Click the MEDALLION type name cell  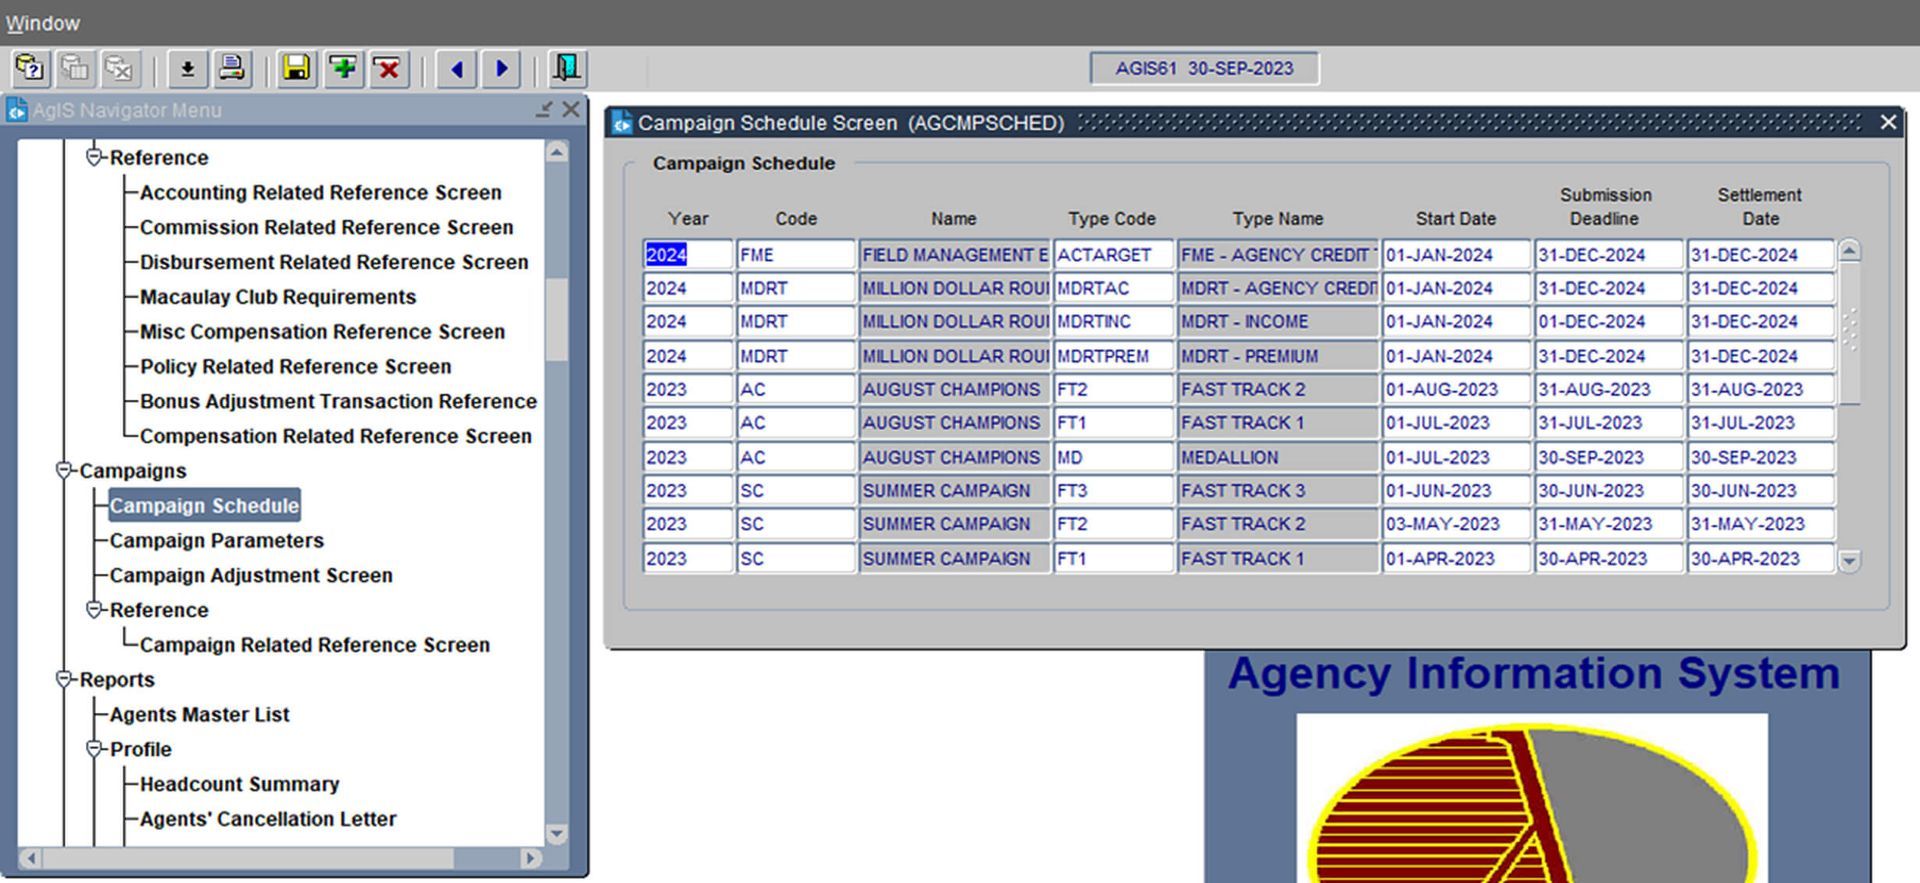click(x=1278, y=457)
